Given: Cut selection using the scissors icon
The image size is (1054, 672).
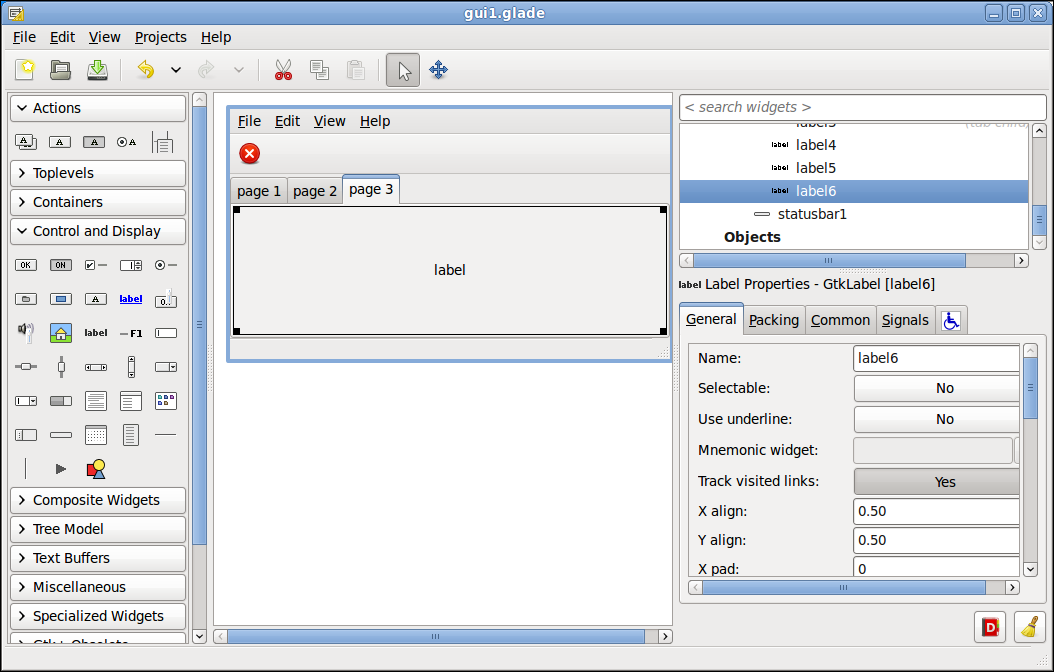Looking at the screenshot, I should [x=283, y=70].
